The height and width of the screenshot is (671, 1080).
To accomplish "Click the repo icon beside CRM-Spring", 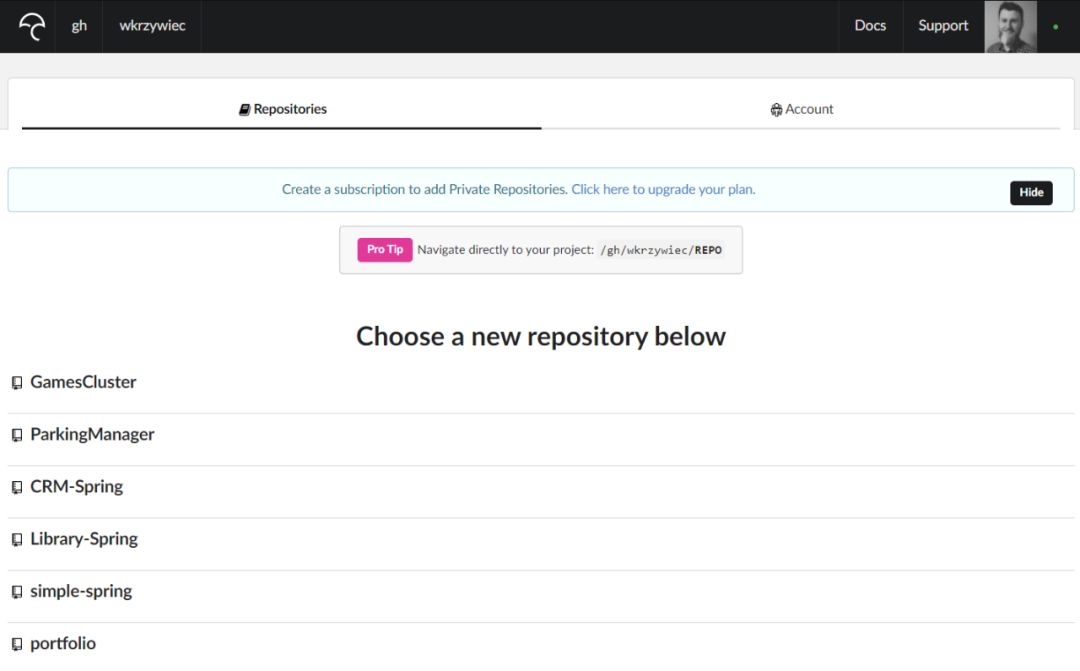I will click(17, 488).
